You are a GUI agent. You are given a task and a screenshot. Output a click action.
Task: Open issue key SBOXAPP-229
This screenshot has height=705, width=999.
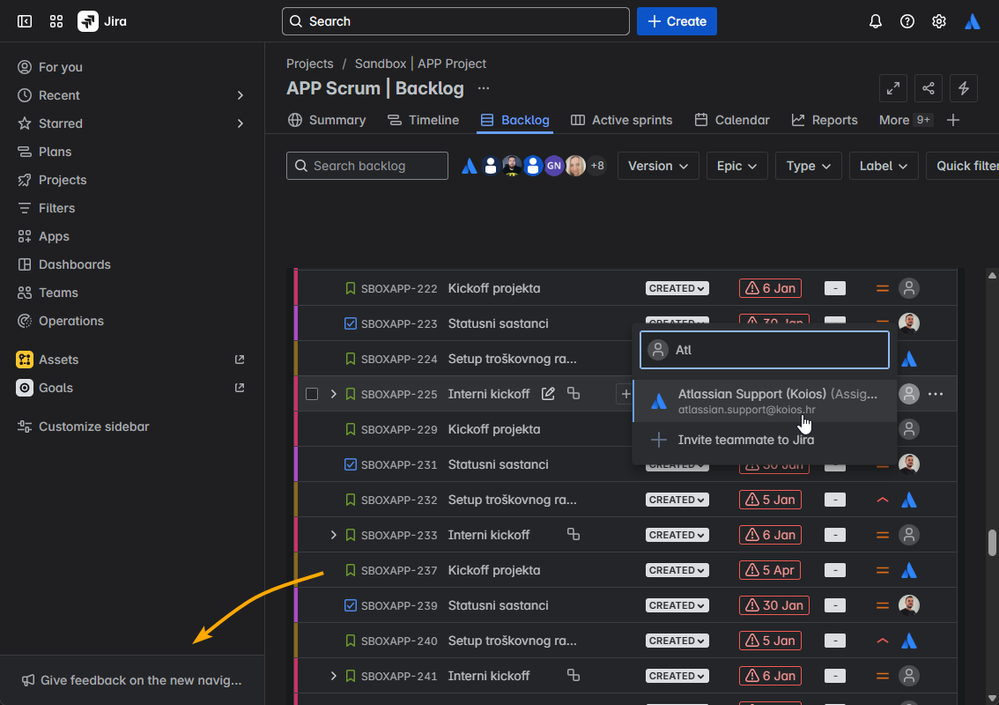click(399, 429)
